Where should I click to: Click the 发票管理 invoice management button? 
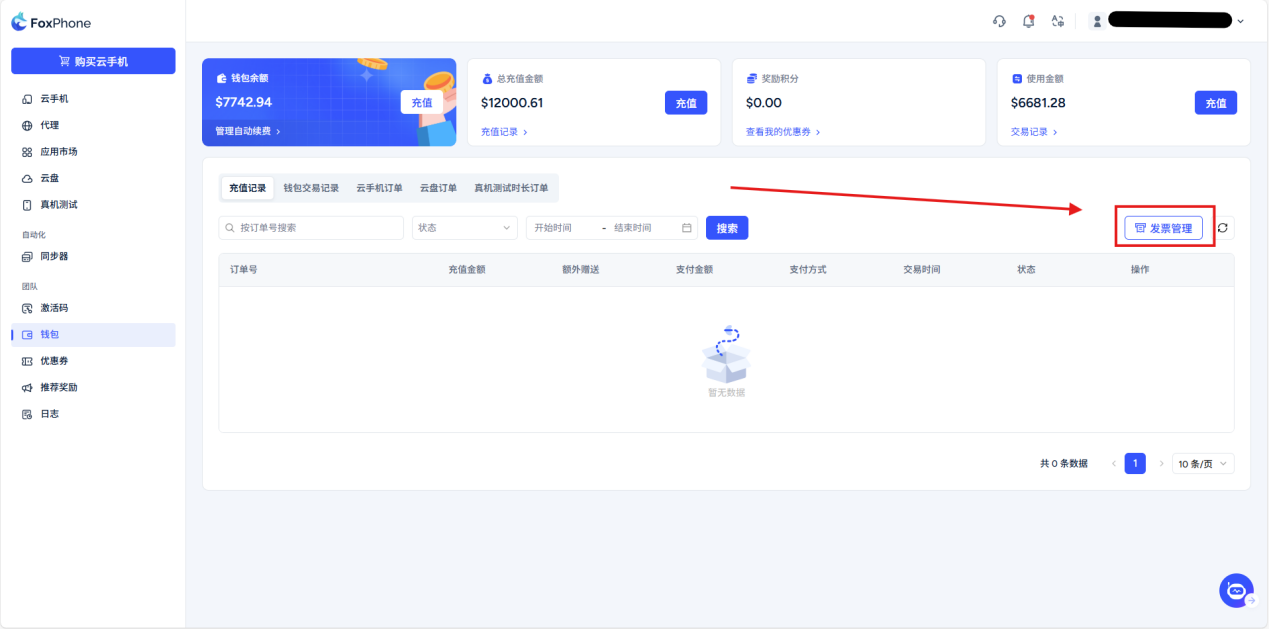1163,228
